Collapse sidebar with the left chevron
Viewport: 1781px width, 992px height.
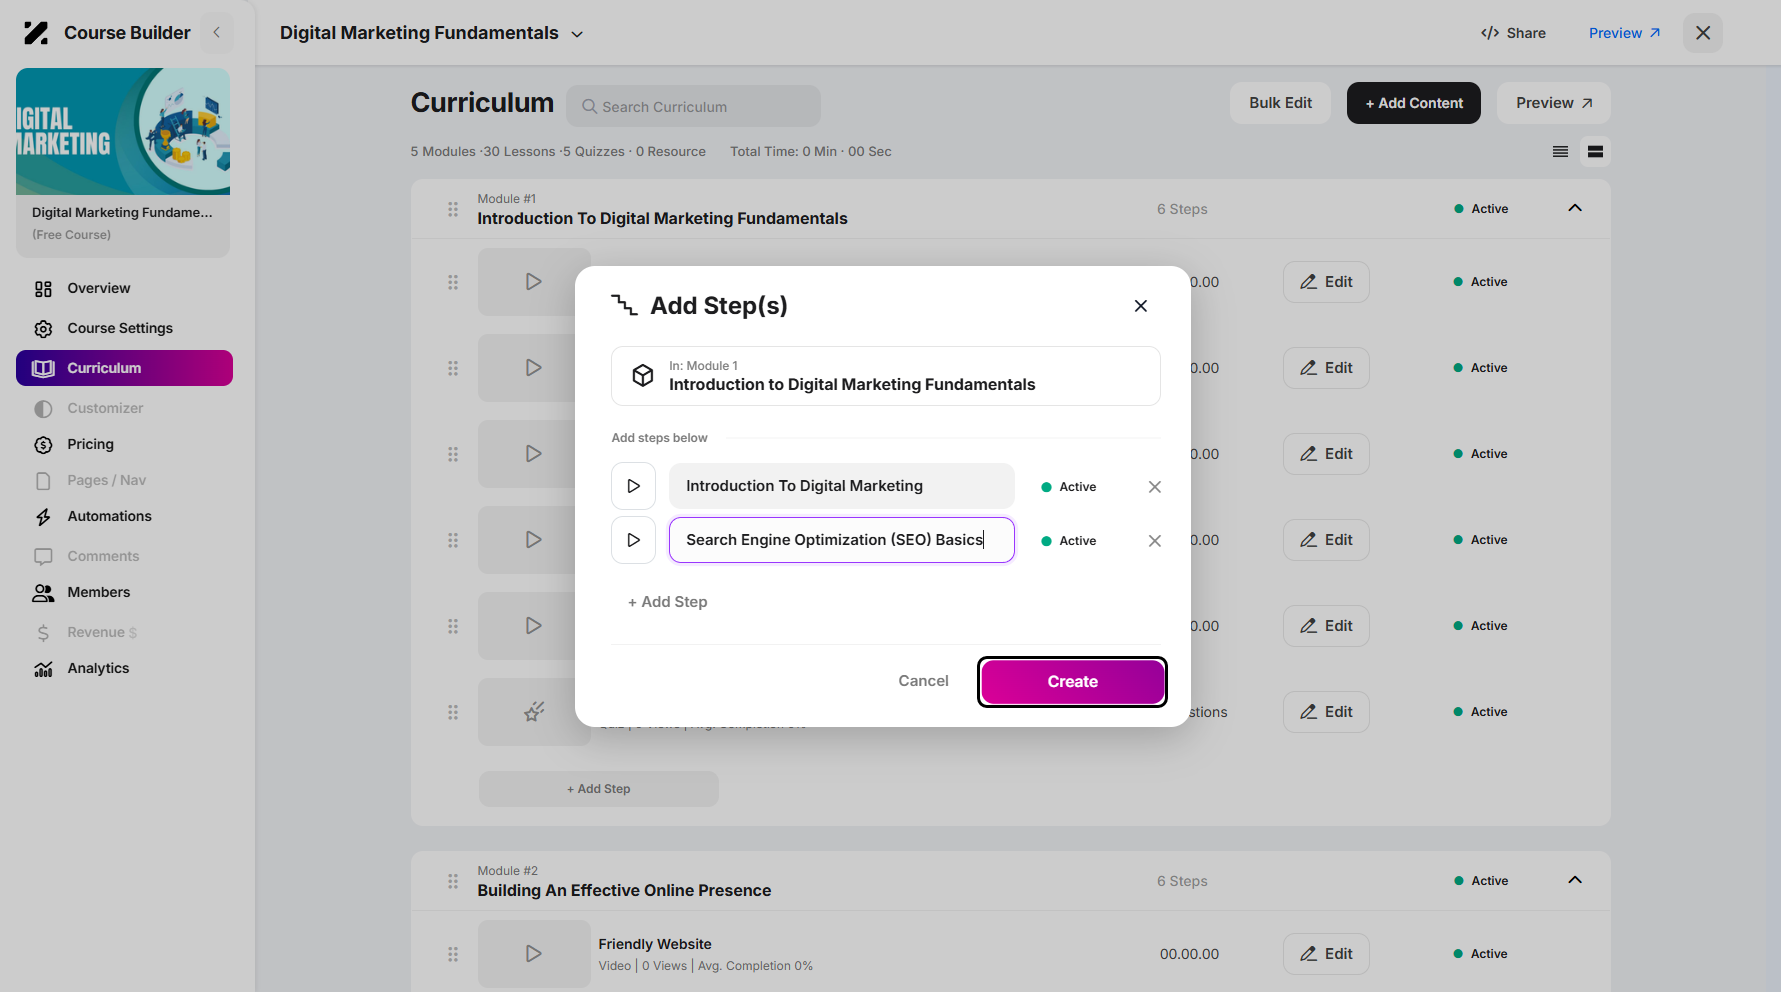[217, 33]
